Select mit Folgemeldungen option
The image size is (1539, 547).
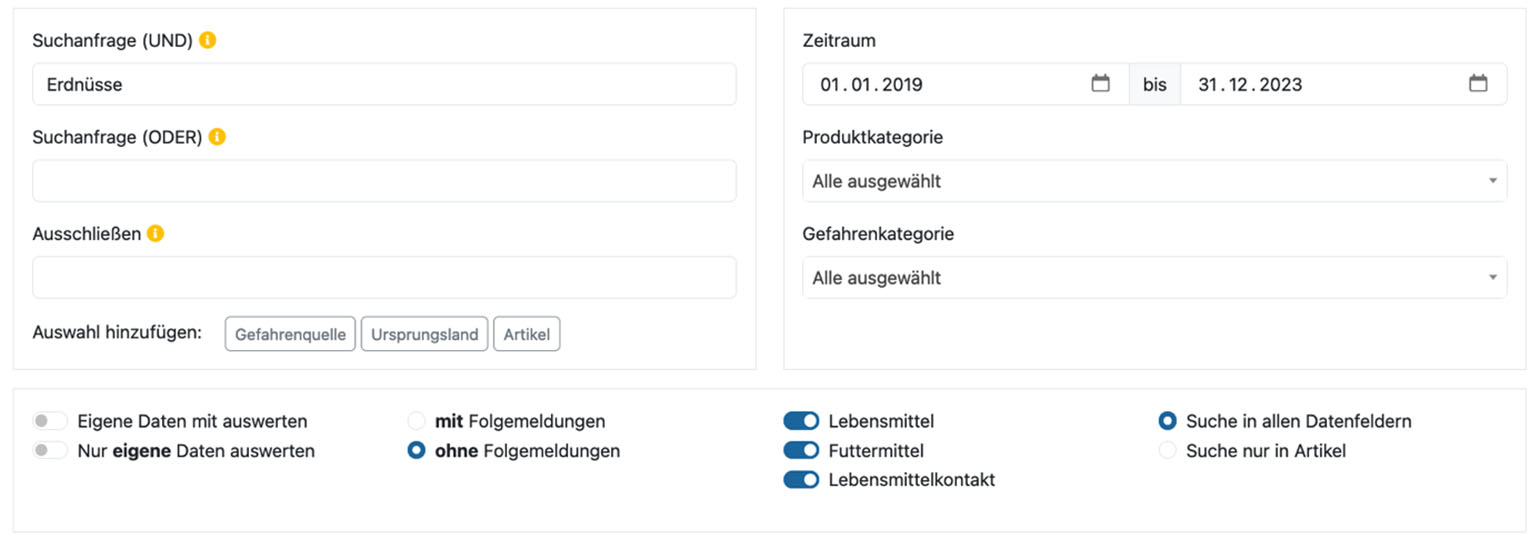[417, 421]
